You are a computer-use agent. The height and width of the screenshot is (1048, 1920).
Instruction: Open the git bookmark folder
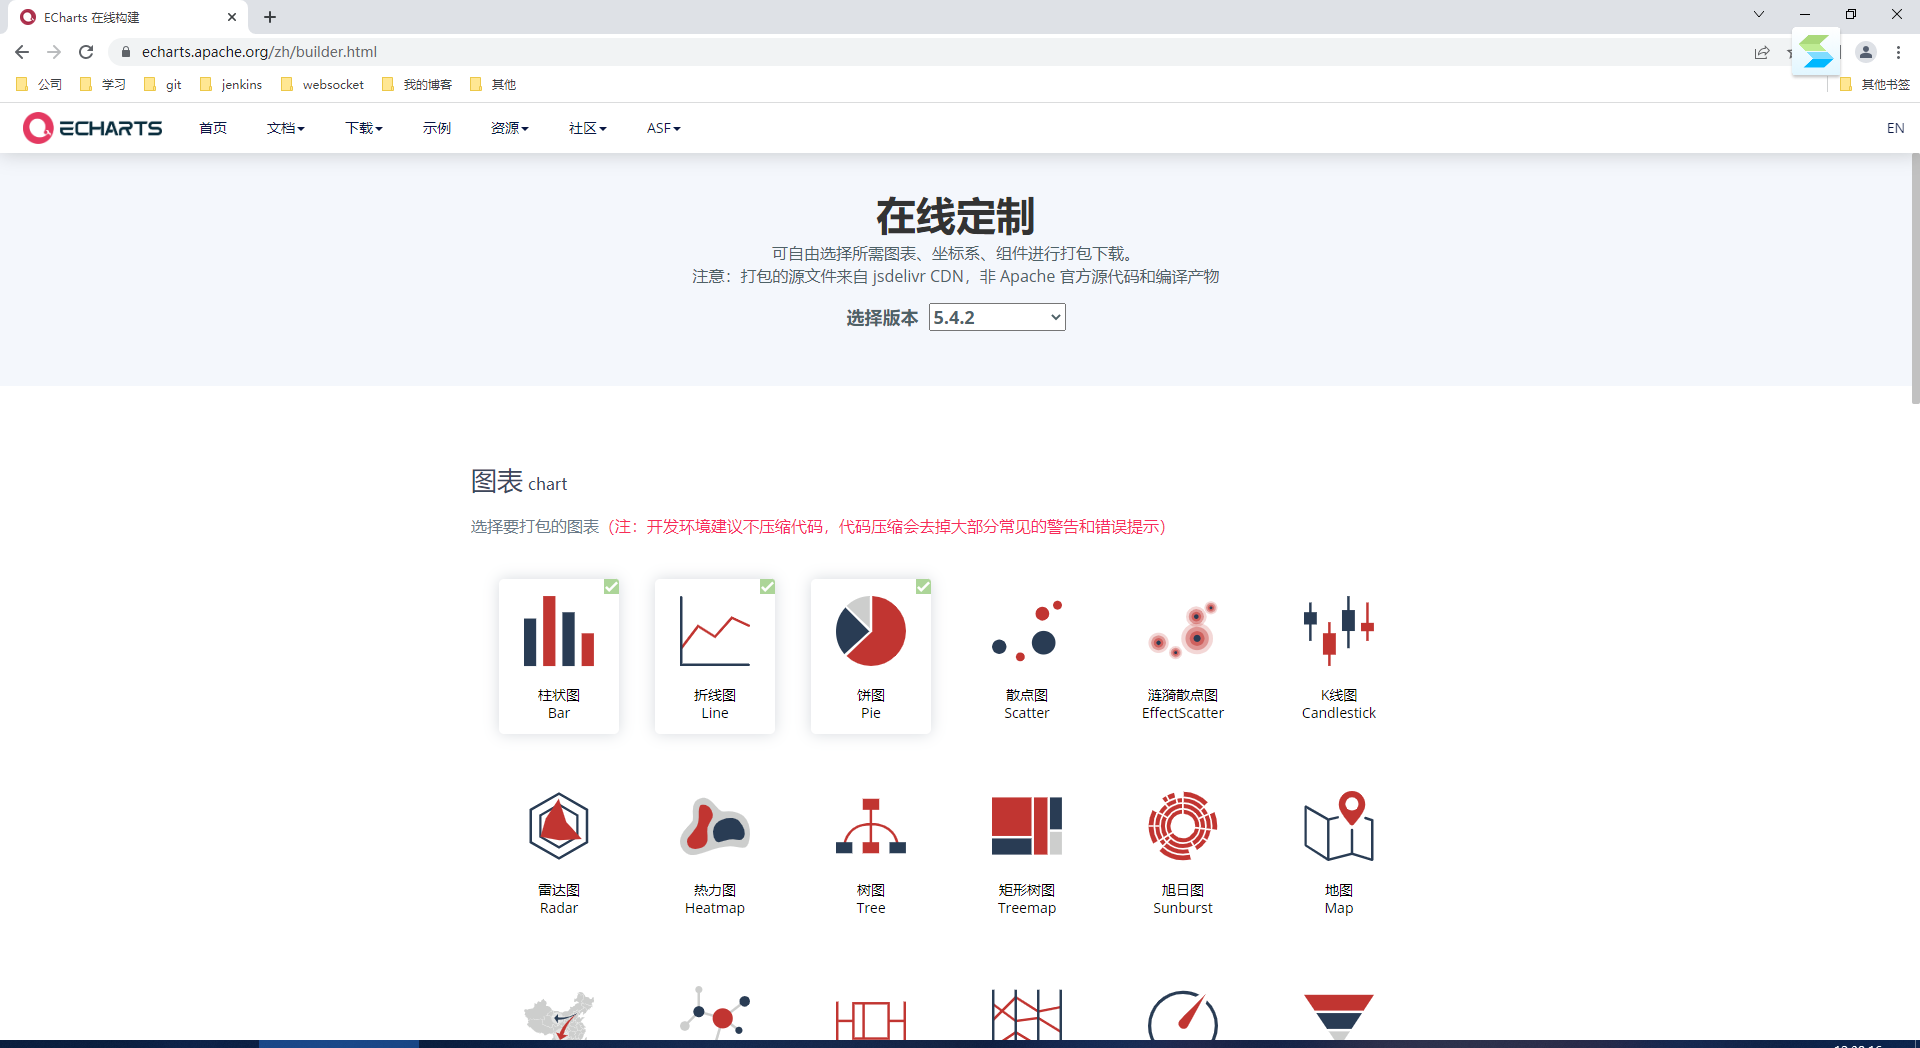click(x=163, y=85)
